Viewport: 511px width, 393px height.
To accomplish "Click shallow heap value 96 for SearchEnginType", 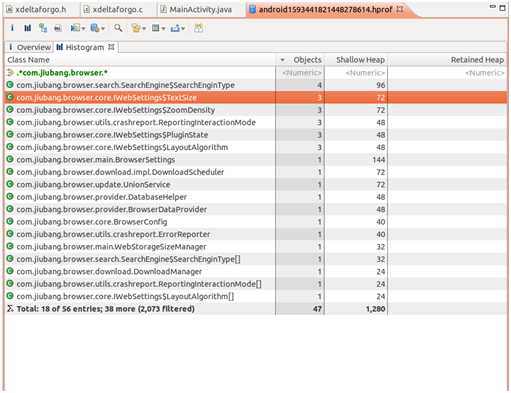I will (x=381, y=85).
